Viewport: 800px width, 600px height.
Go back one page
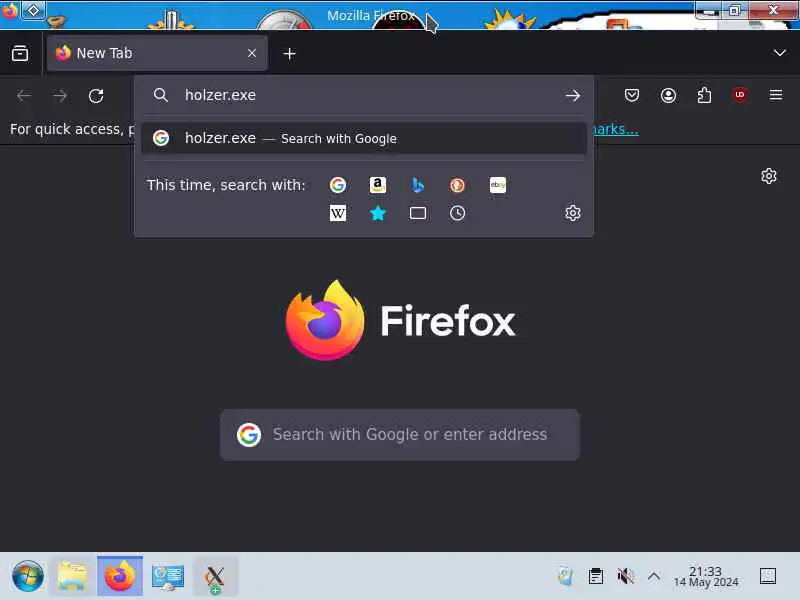[x=24, y=95]
